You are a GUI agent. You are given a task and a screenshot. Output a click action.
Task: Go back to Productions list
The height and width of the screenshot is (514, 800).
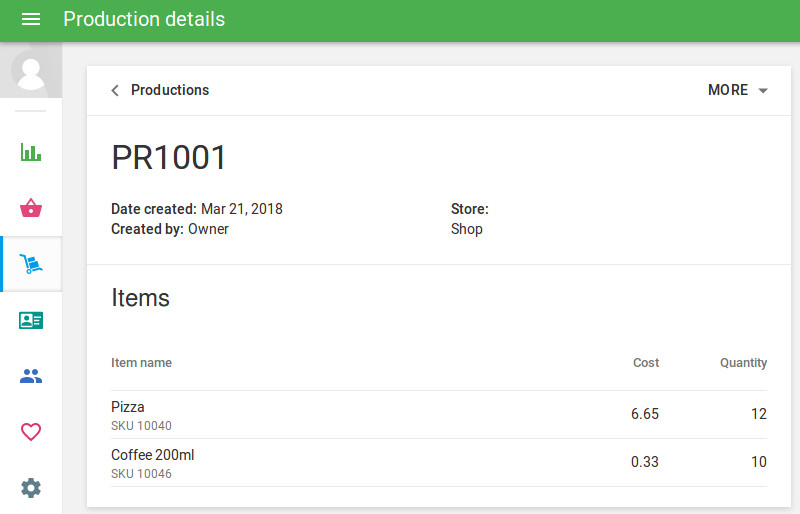(x=170, y=90)
